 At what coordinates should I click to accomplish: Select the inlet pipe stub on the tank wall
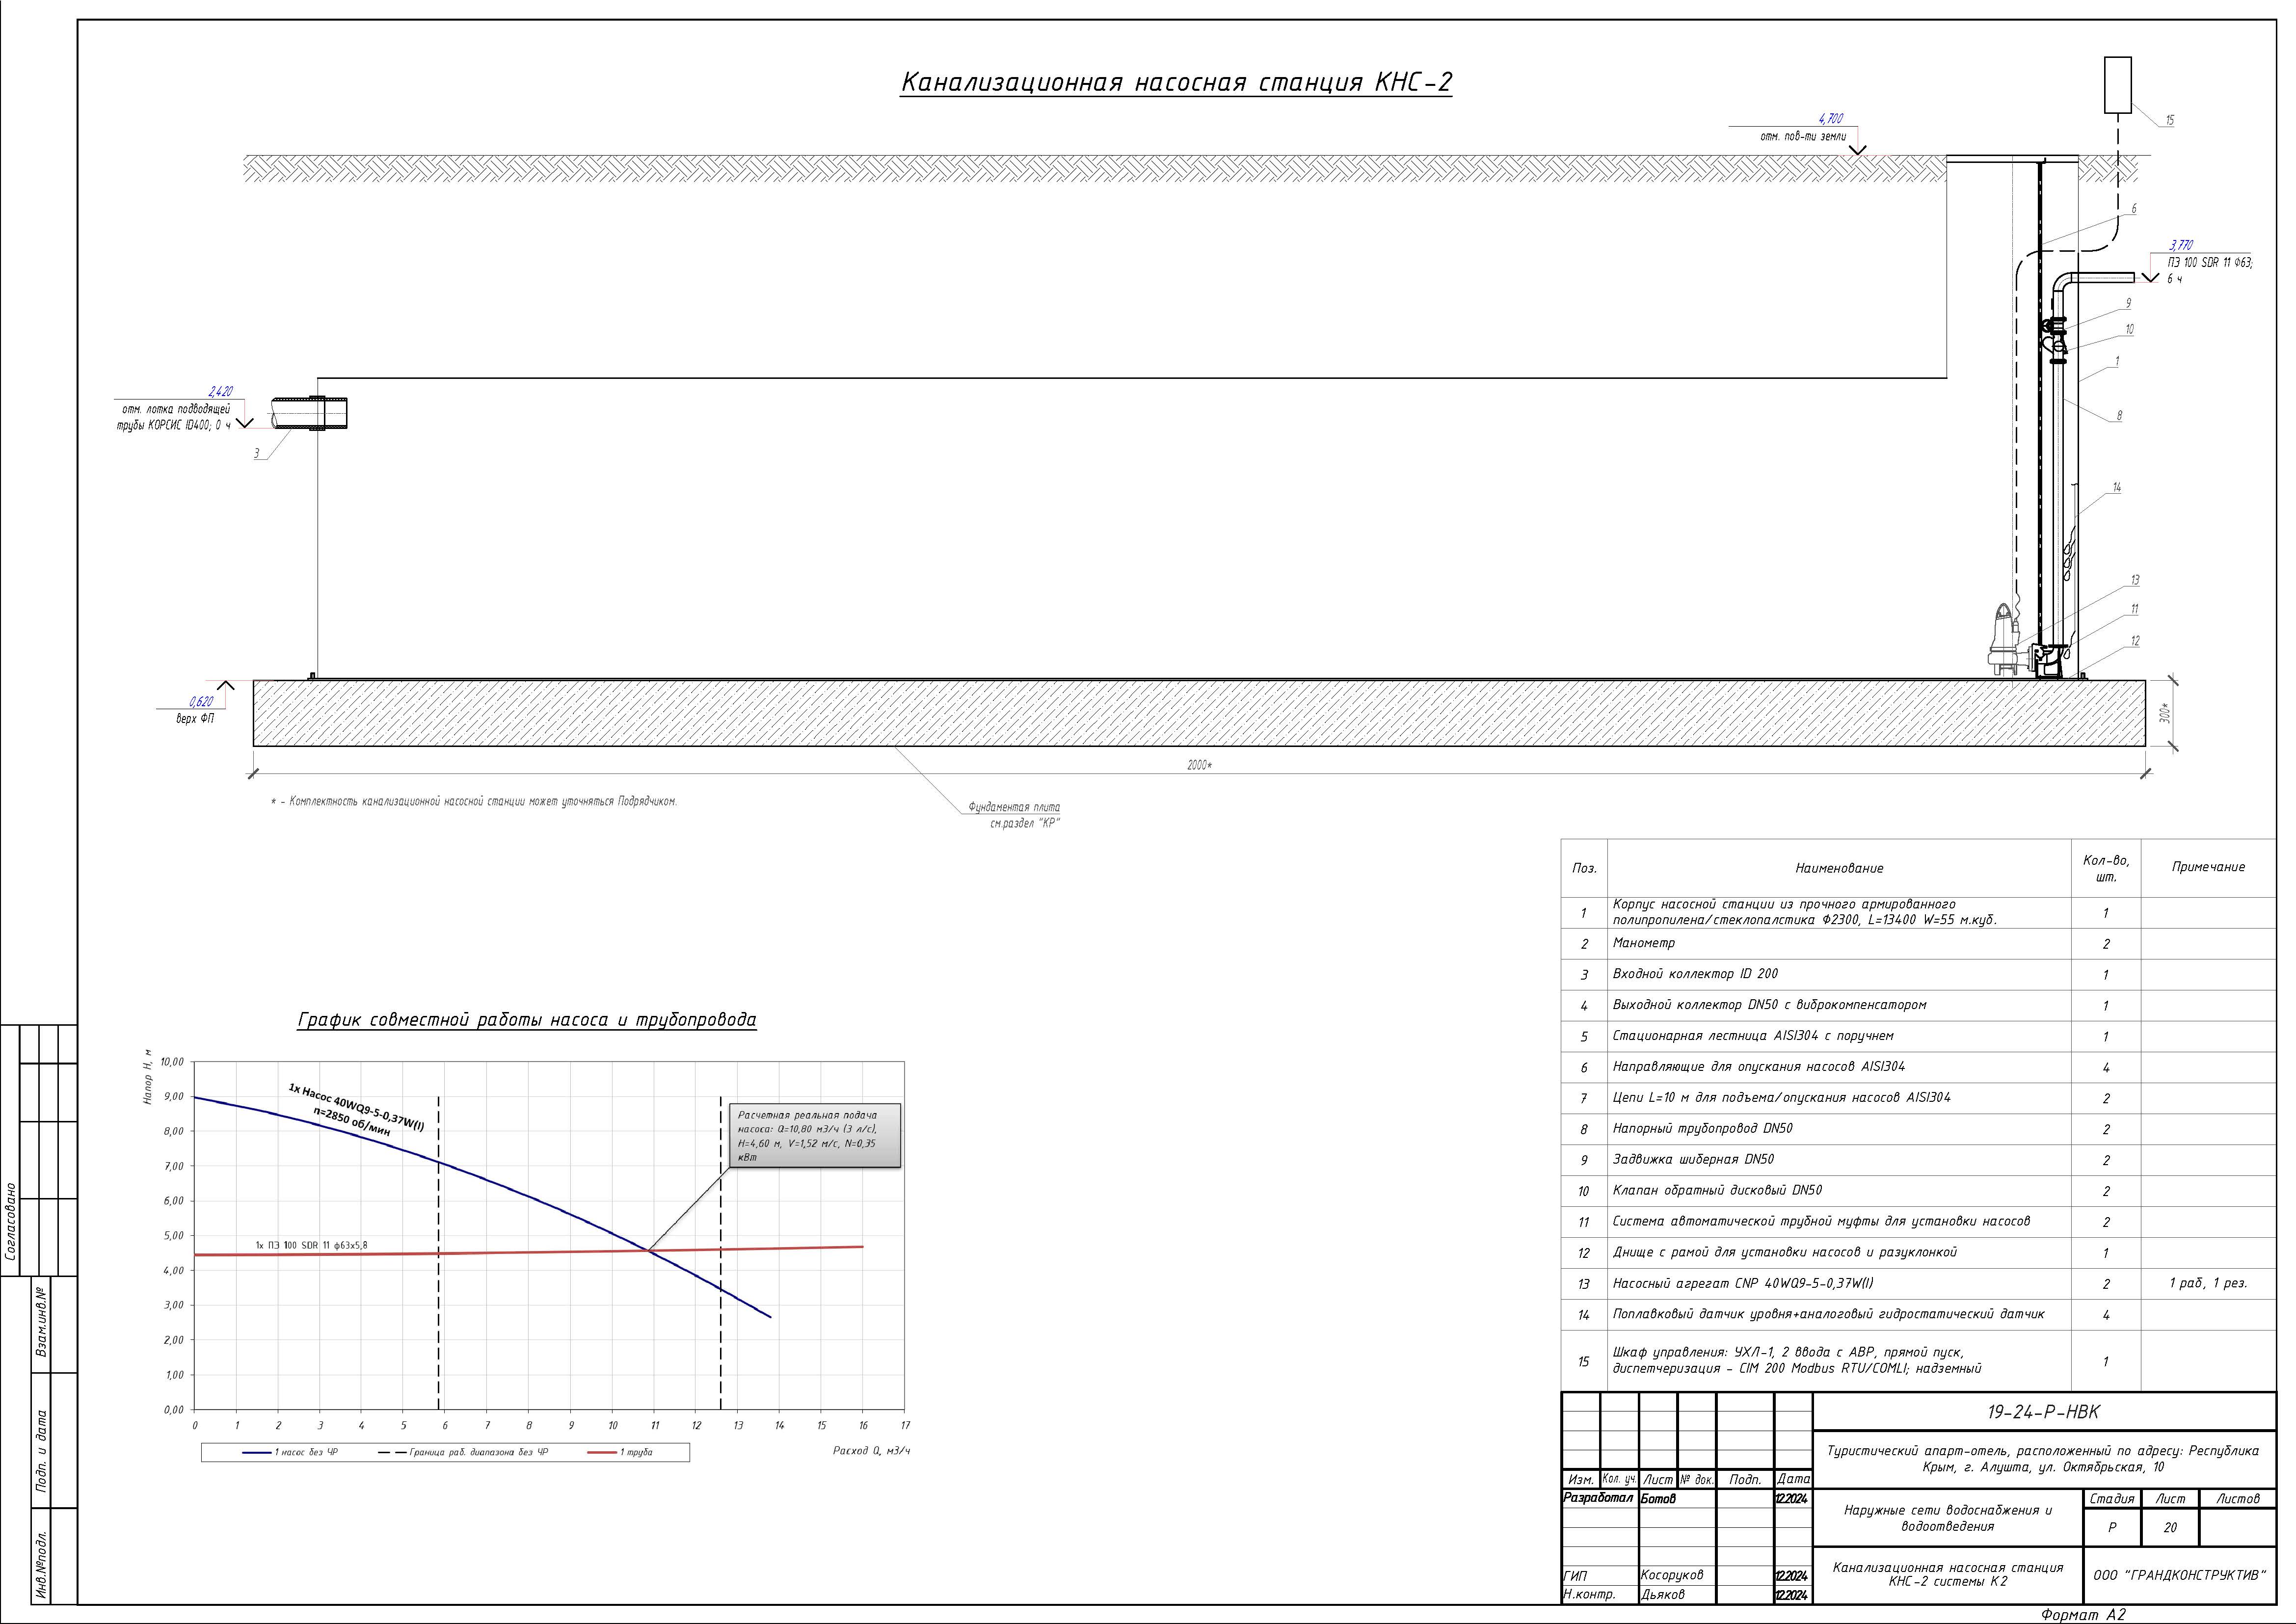pyautogui.click(x=309, y=414)
